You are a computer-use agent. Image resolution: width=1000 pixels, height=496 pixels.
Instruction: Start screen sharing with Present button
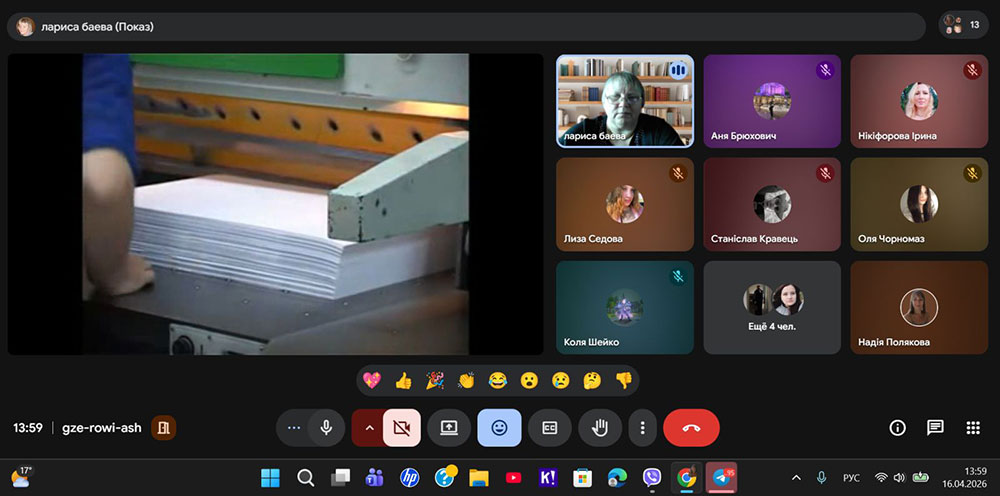449,428
